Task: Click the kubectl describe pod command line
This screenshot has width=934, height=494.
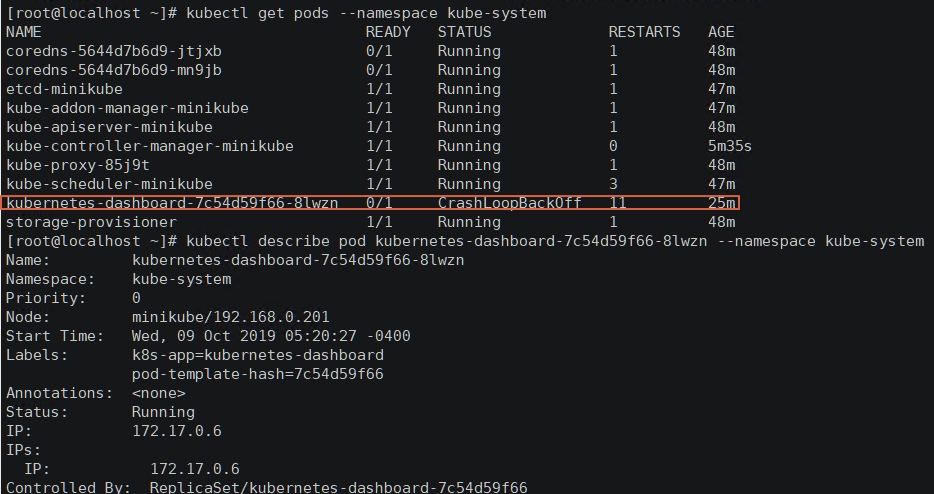Action: pyautogui.click(x=465, y=241)
